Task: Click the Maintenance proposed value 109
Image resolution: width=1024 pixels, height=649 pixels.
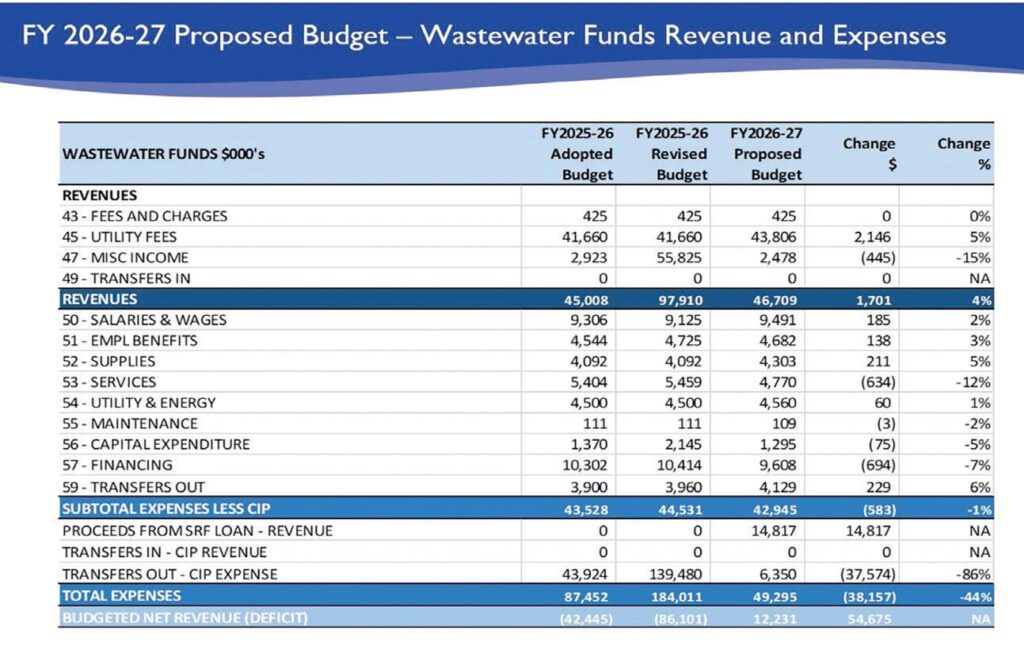Action: click(784, 424)
